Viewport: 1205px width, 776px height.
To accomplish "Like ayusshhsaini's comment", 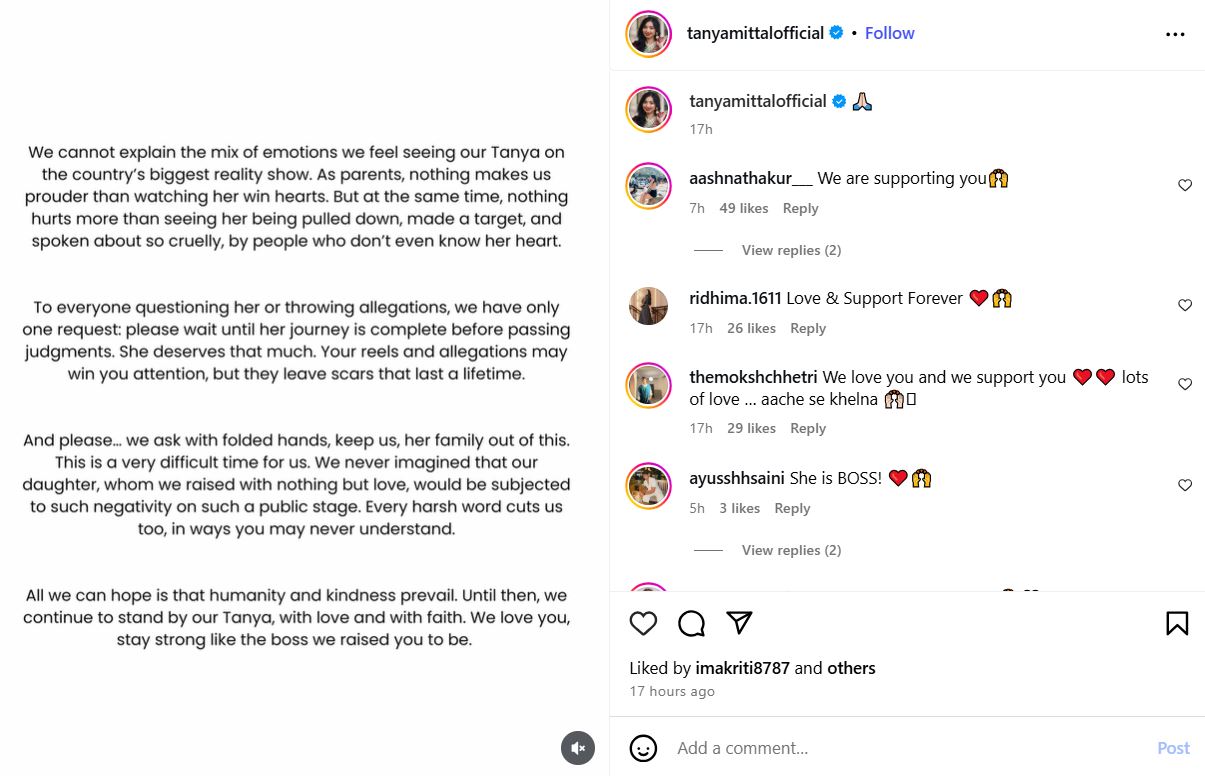I will [1185, 485].
